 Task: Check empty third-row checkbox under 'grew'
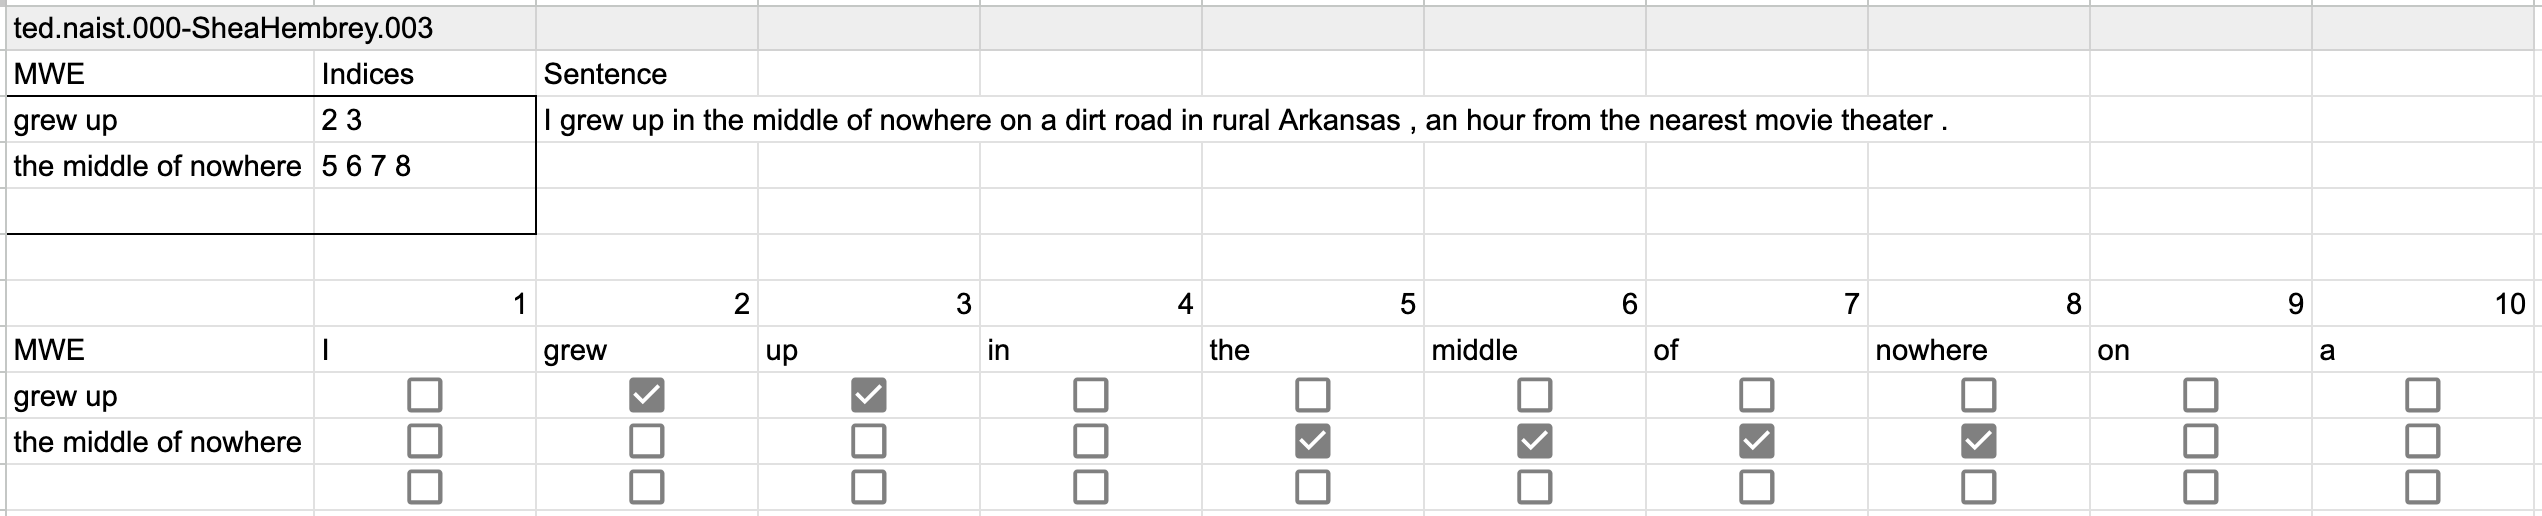(646, 487)
